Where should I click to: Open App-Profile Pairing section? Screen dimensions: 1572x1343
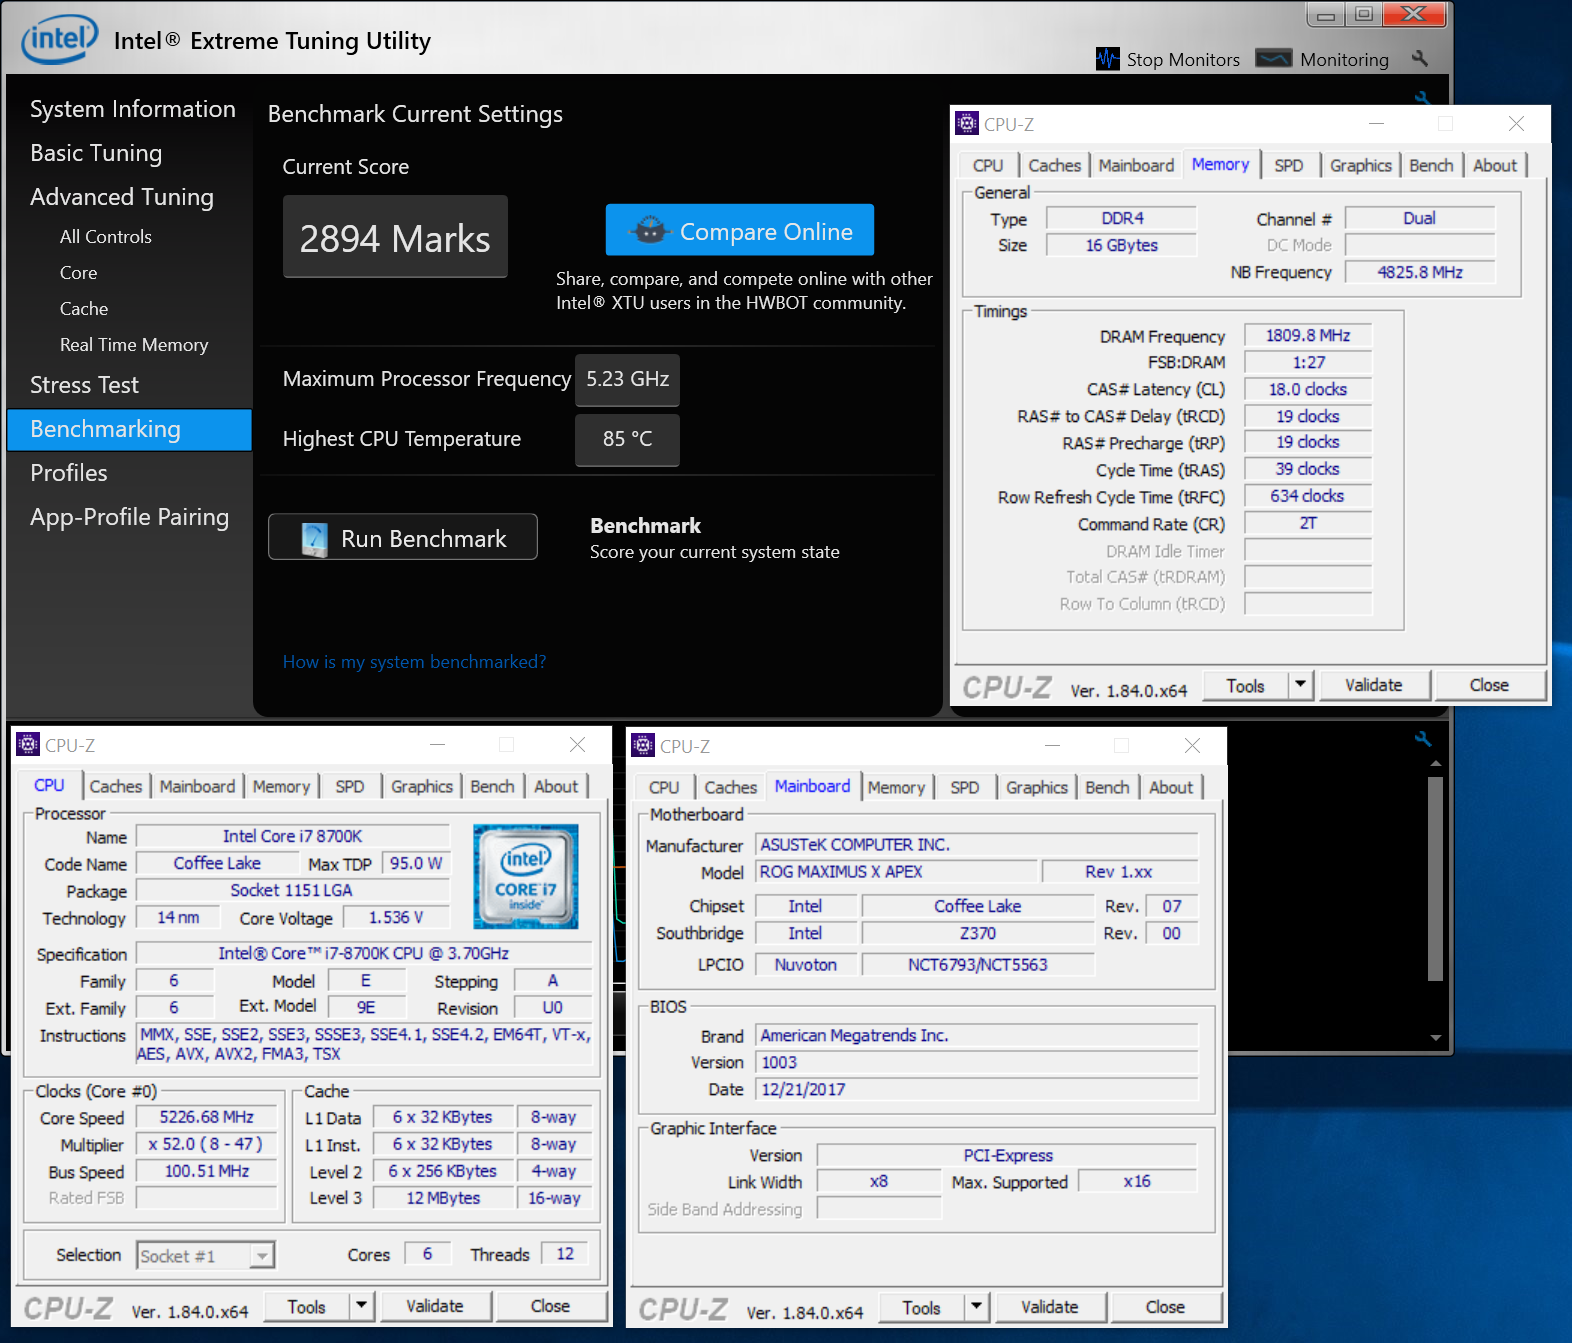[129, 517]
